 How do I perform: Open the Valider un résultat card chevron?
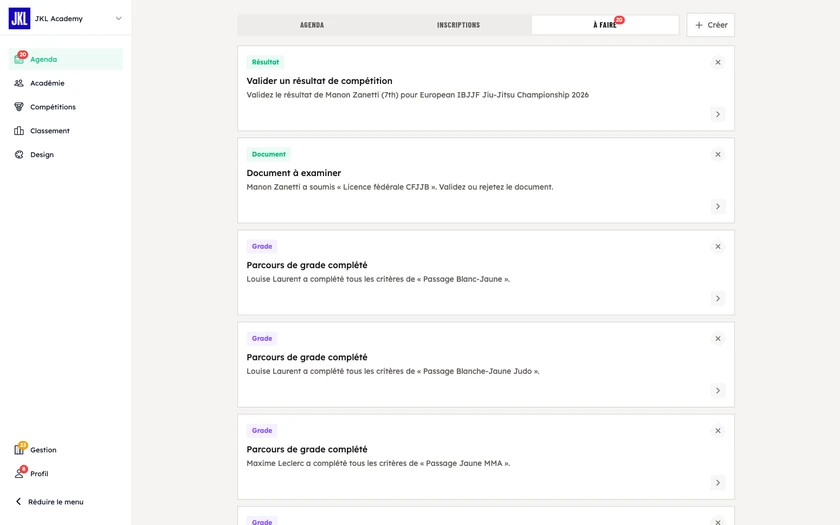coord(718,114)
